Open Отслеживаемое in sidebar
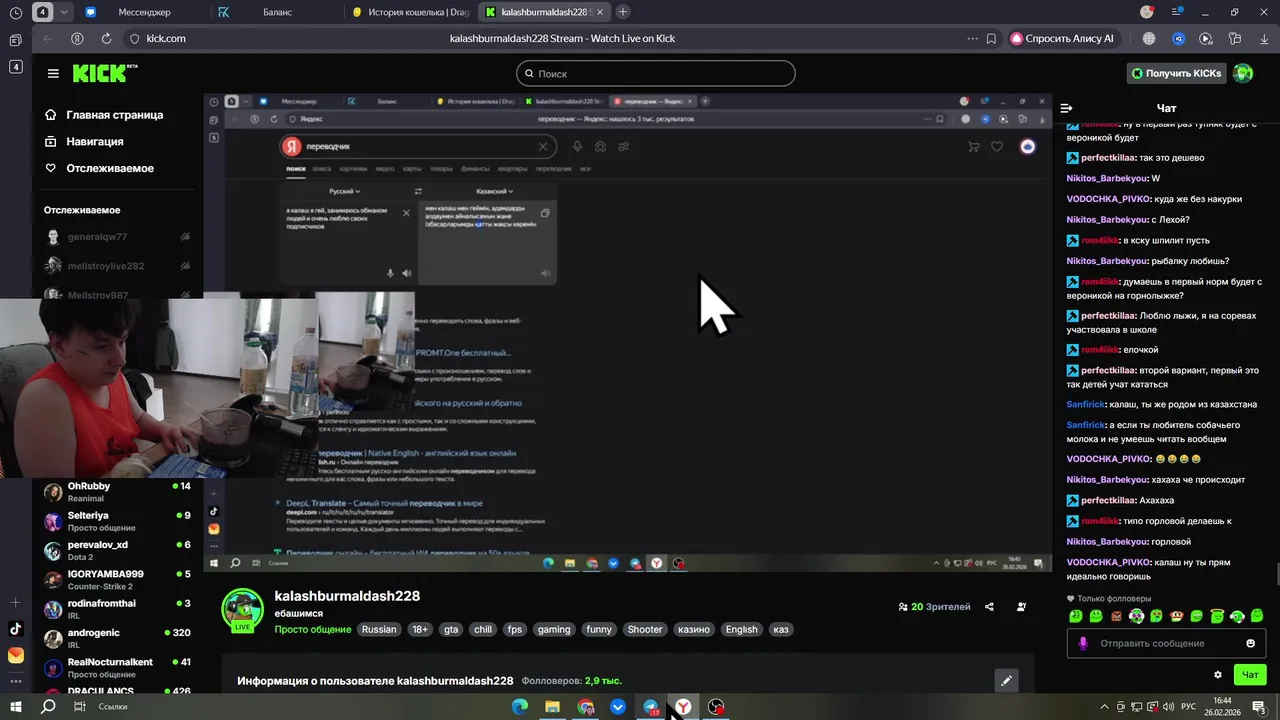1280x720 pixels. 99,168
